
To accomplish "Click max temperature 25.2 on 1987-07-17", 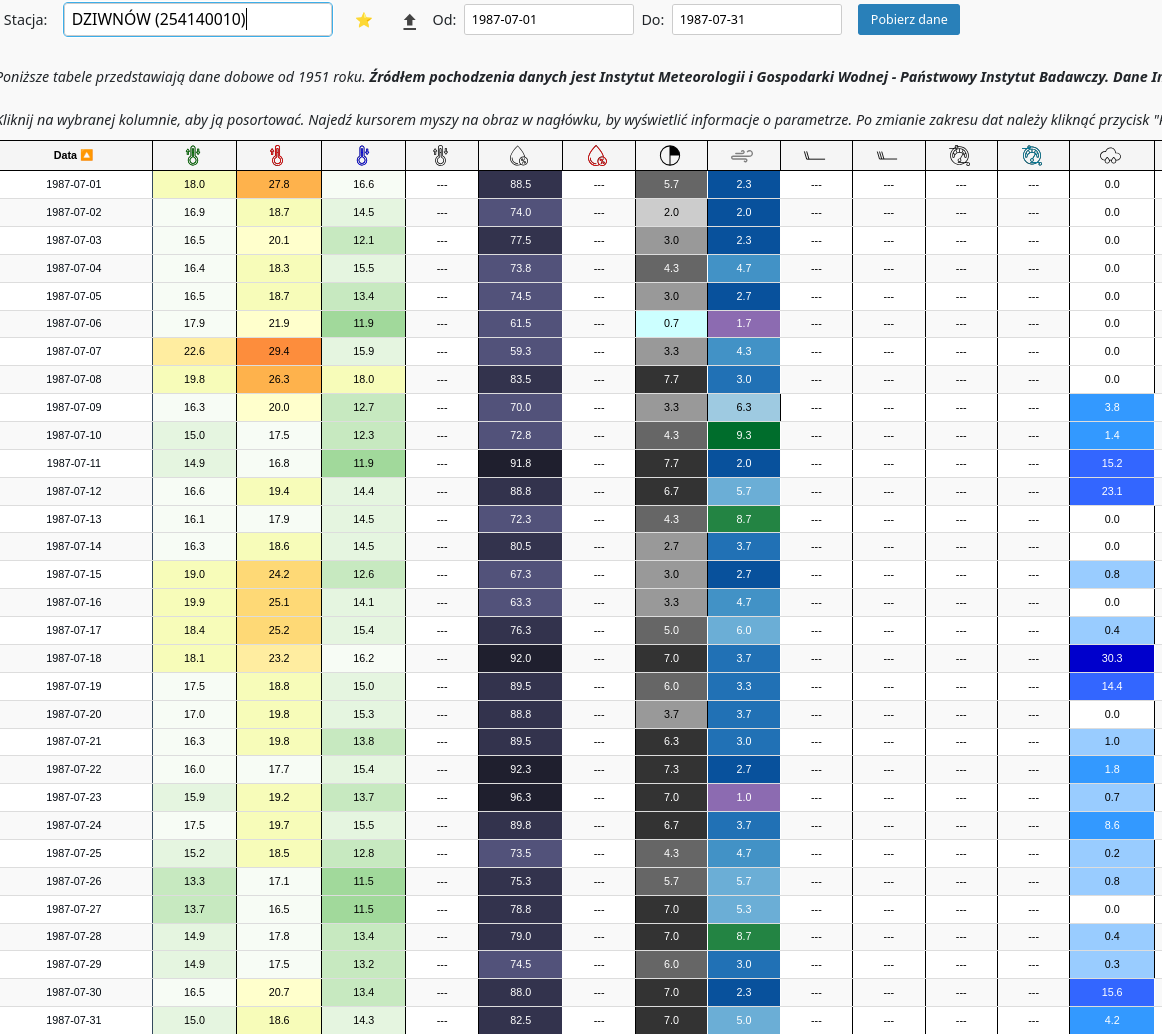I will point(279,630).
